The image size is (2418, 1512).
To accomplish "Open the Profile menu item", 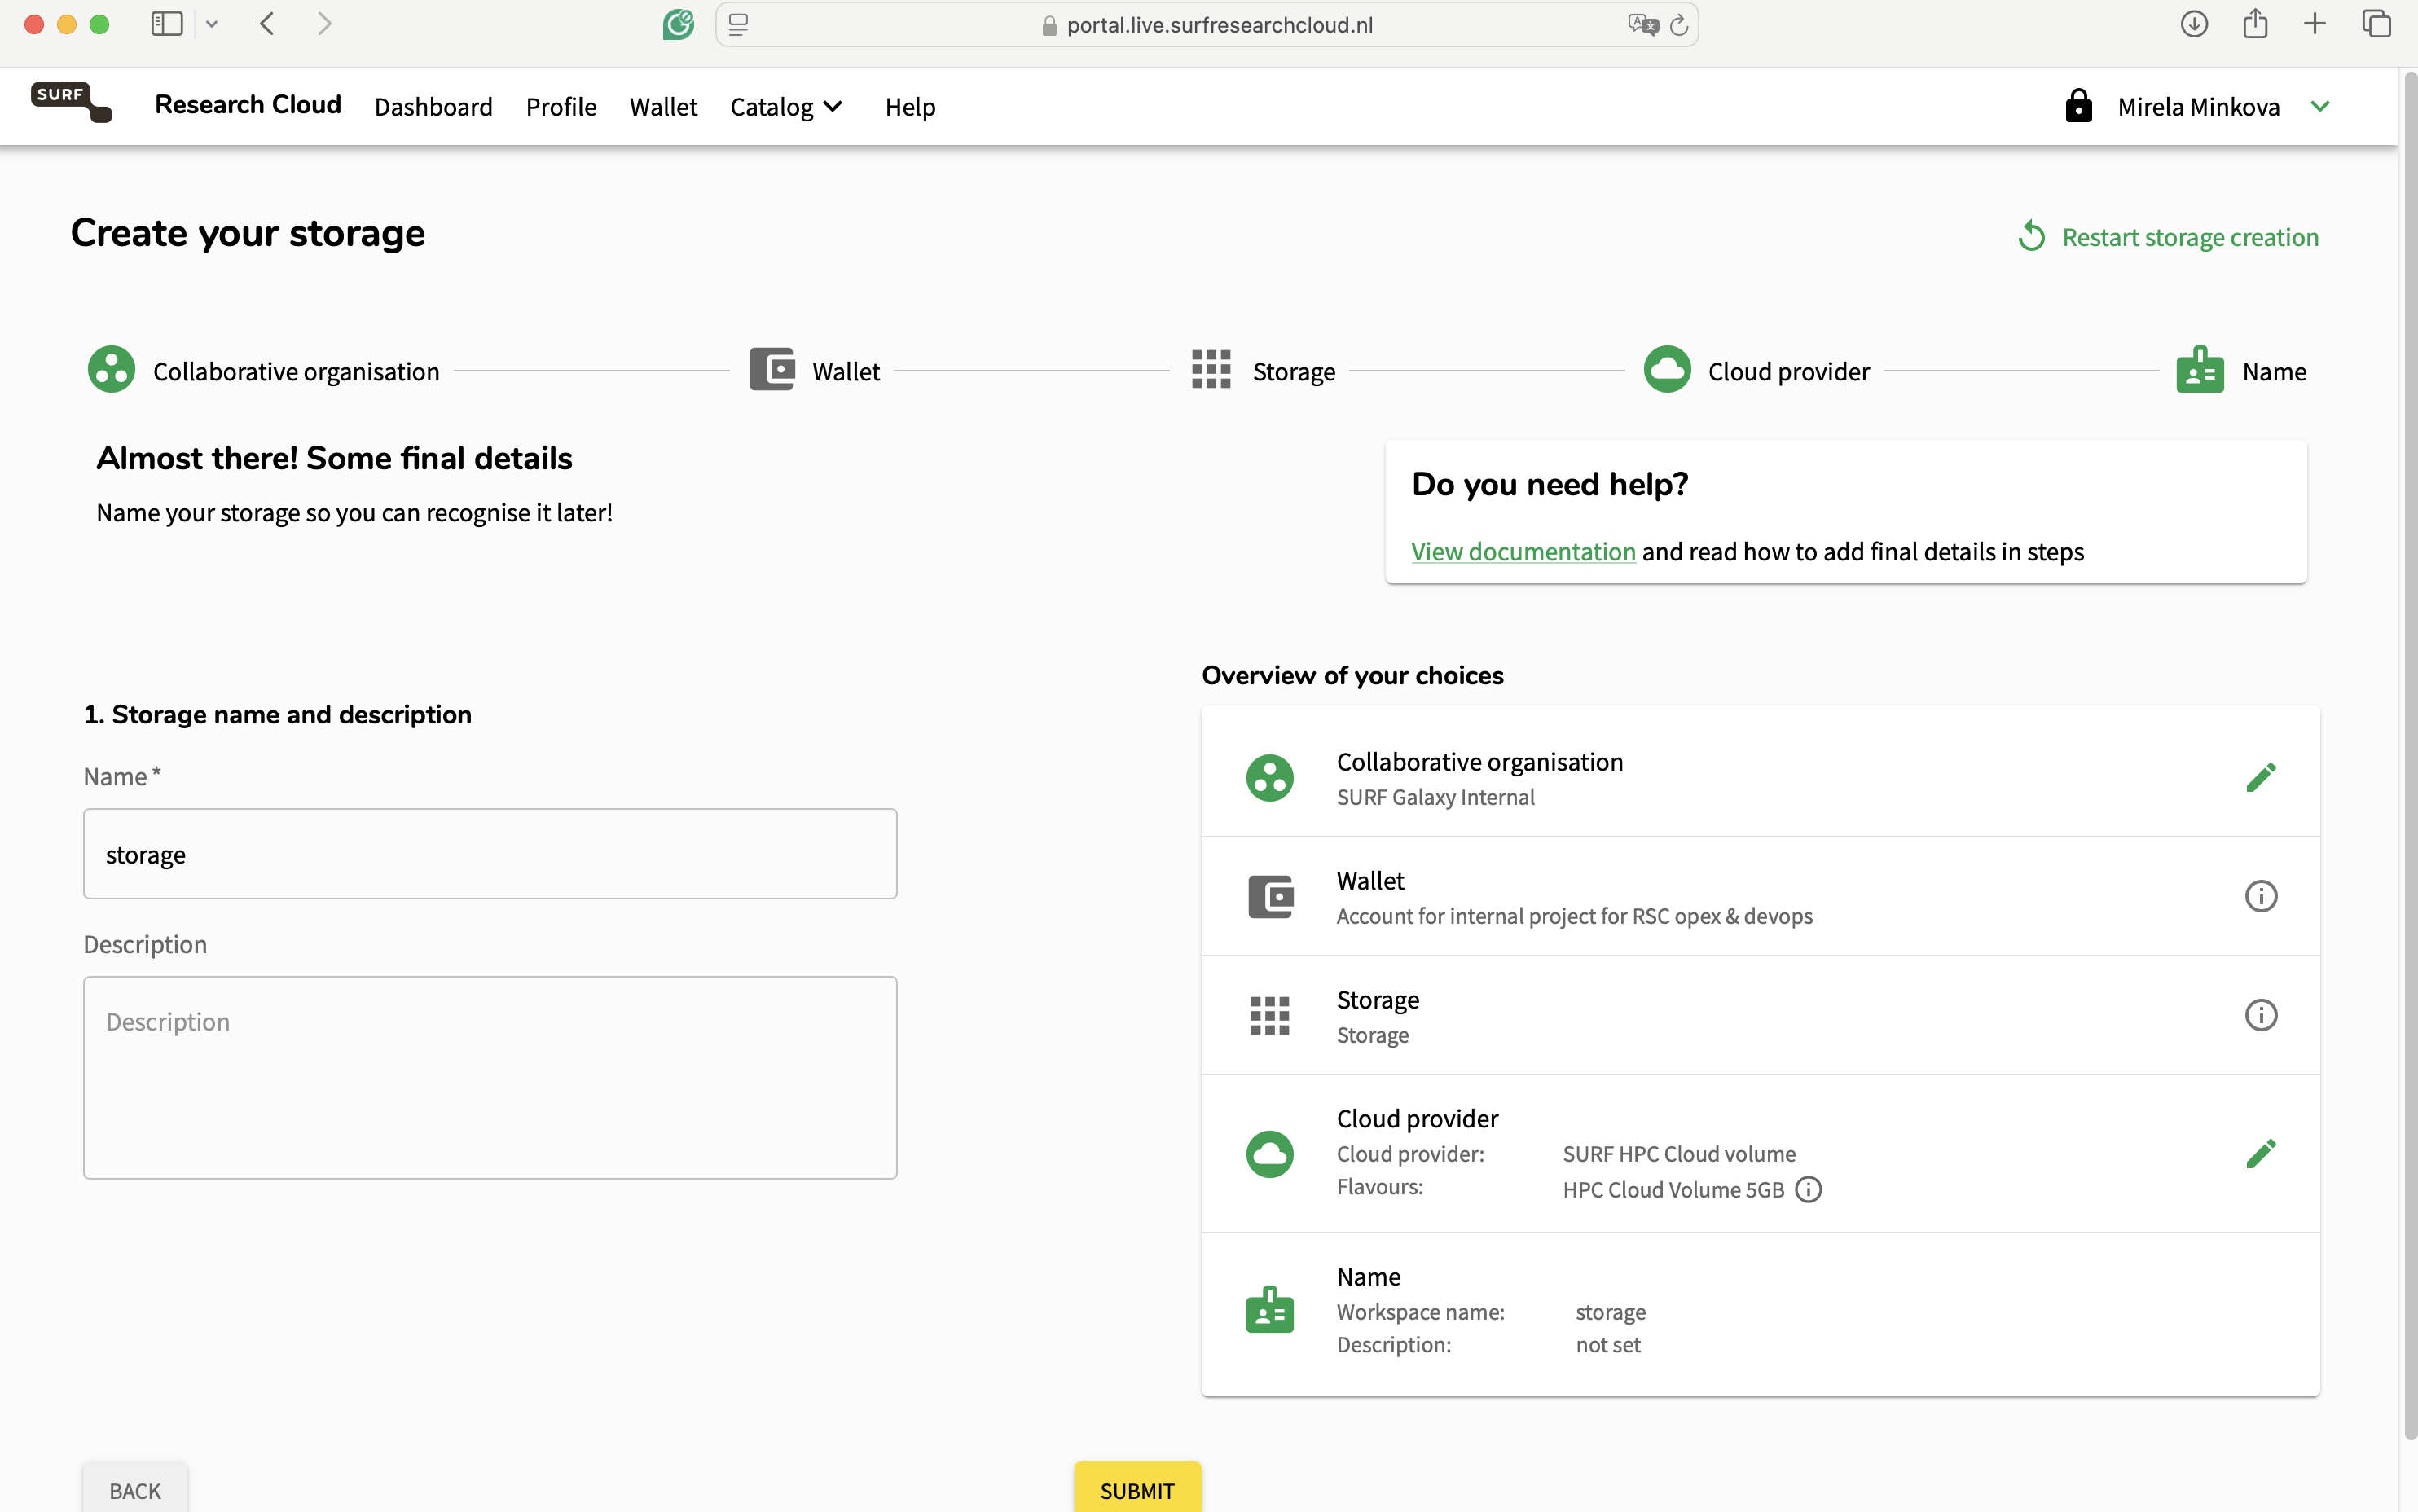I will click(x=561, y=106).
